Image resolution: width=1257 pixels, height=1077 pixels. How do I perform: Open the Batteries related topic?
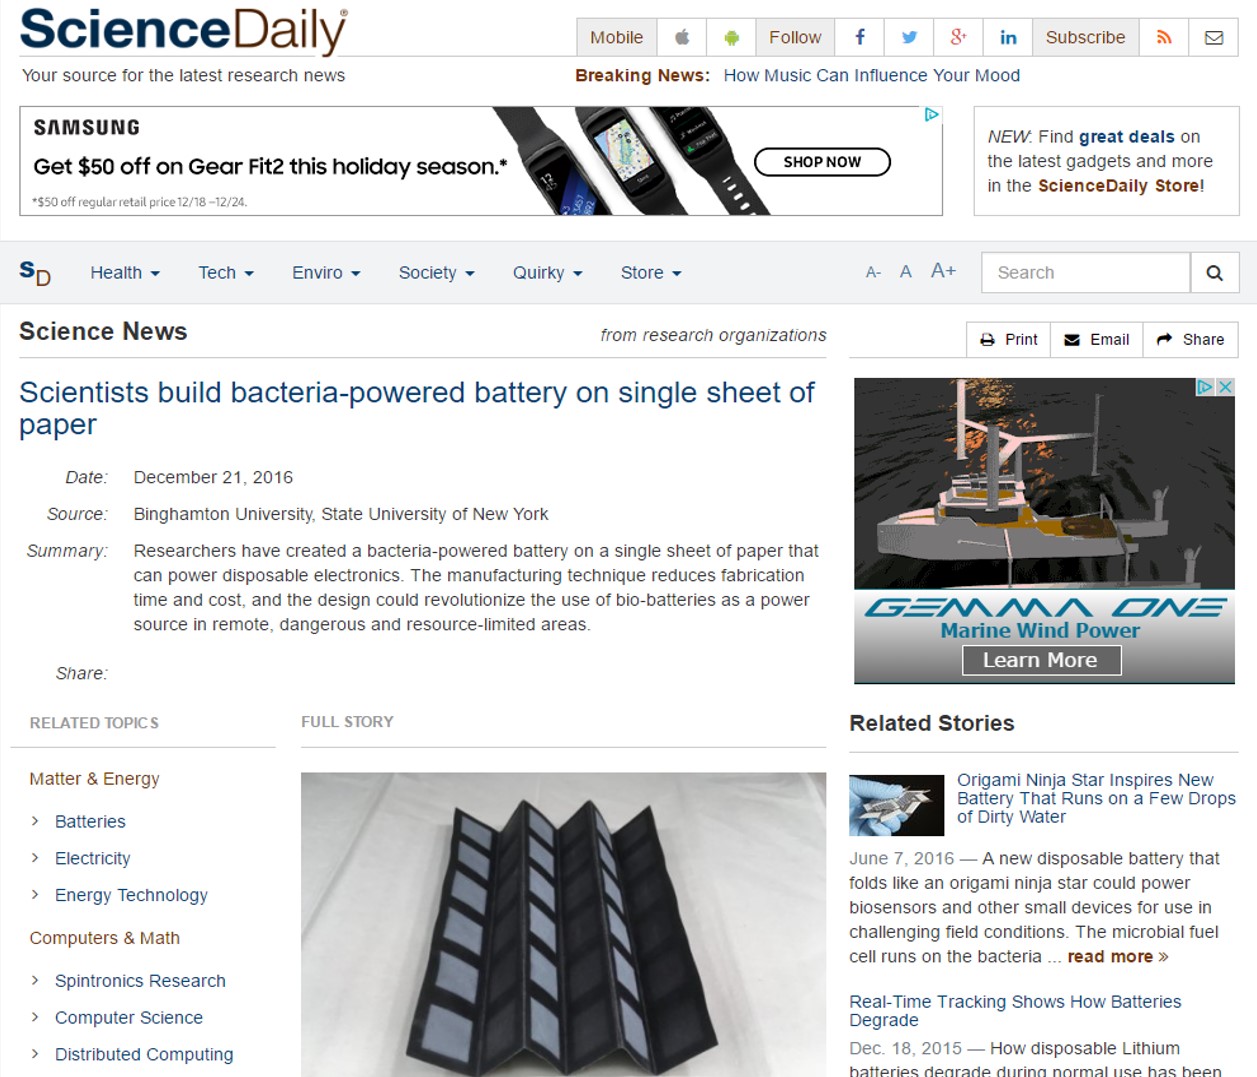(90, 822)
